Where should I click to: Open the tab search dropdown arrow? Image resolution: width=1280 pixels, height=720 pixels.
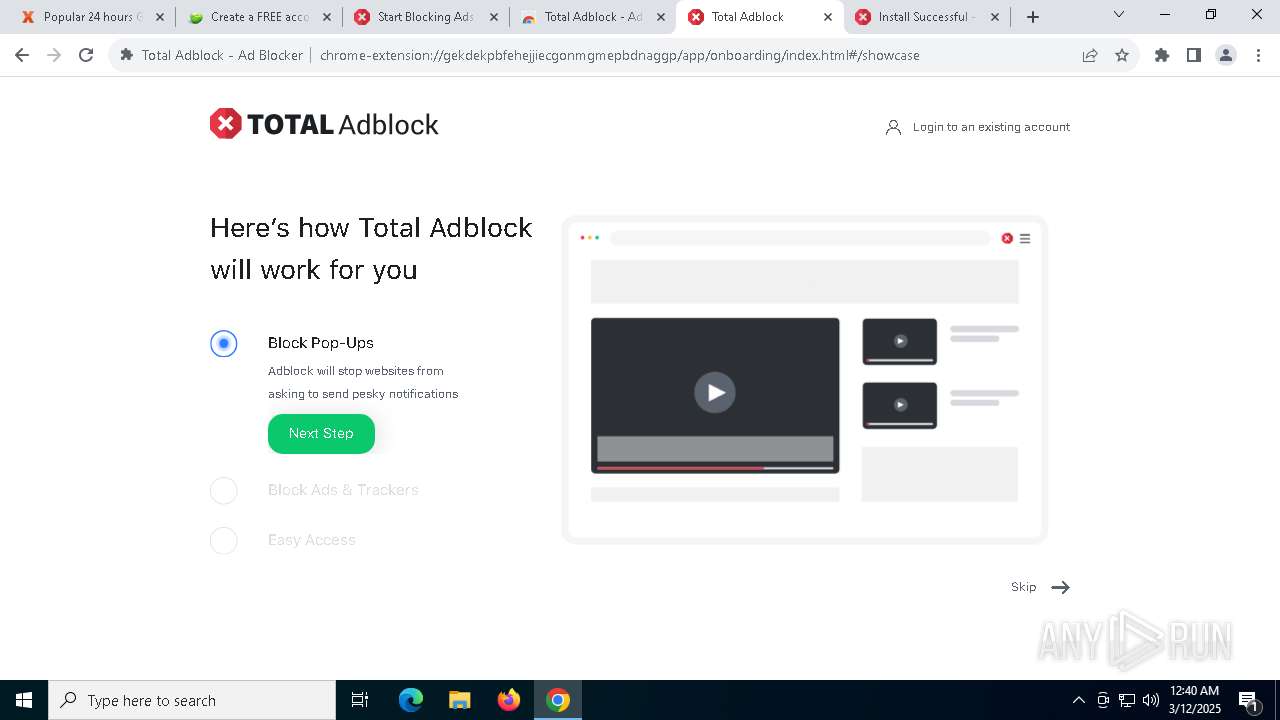coord(1119,15)
